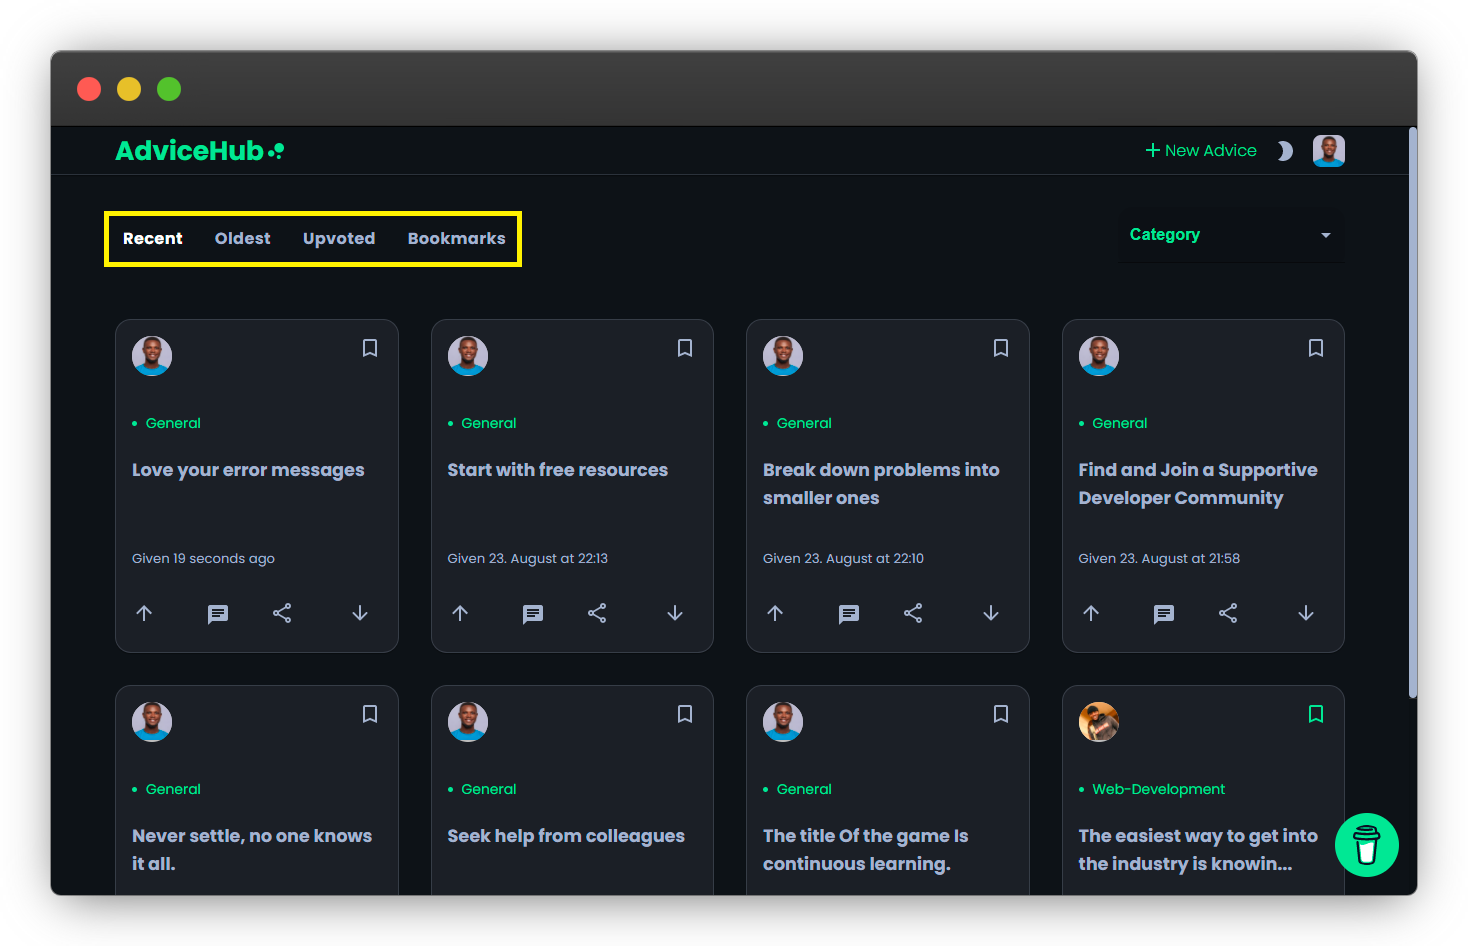Share 'Start with free resources' advice
This screenshot has width=1468, height=946.
pyautogui.click(x=597, y=613)
